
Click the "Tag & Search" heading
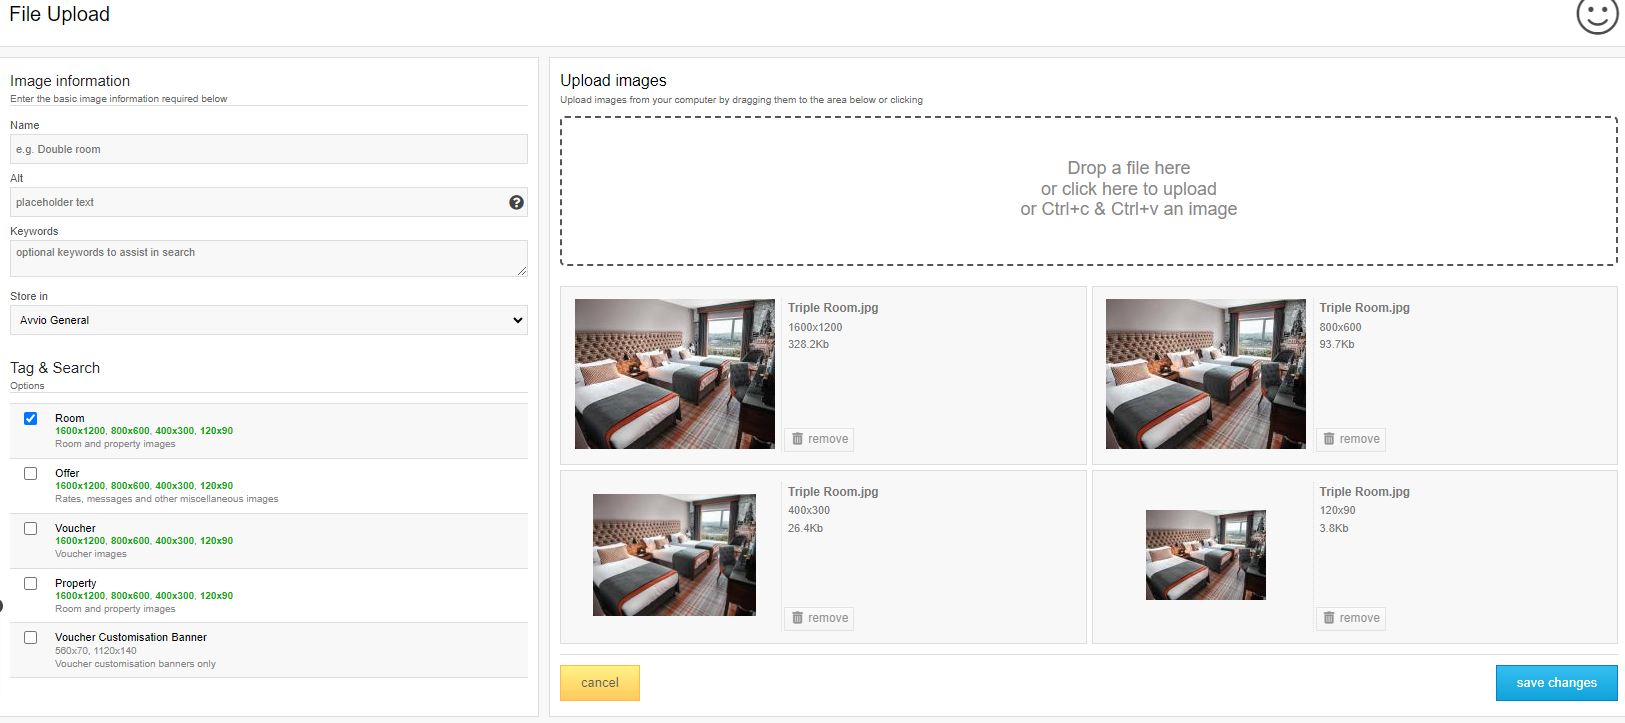point(55,368)
